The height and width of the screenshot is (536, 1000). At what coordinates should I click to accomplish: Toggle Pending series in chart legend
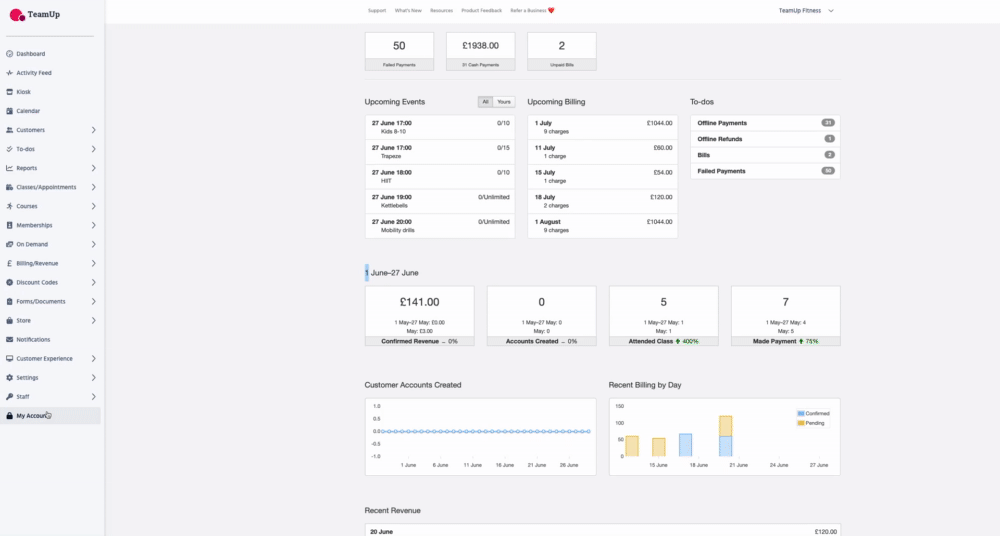point(814,423)
